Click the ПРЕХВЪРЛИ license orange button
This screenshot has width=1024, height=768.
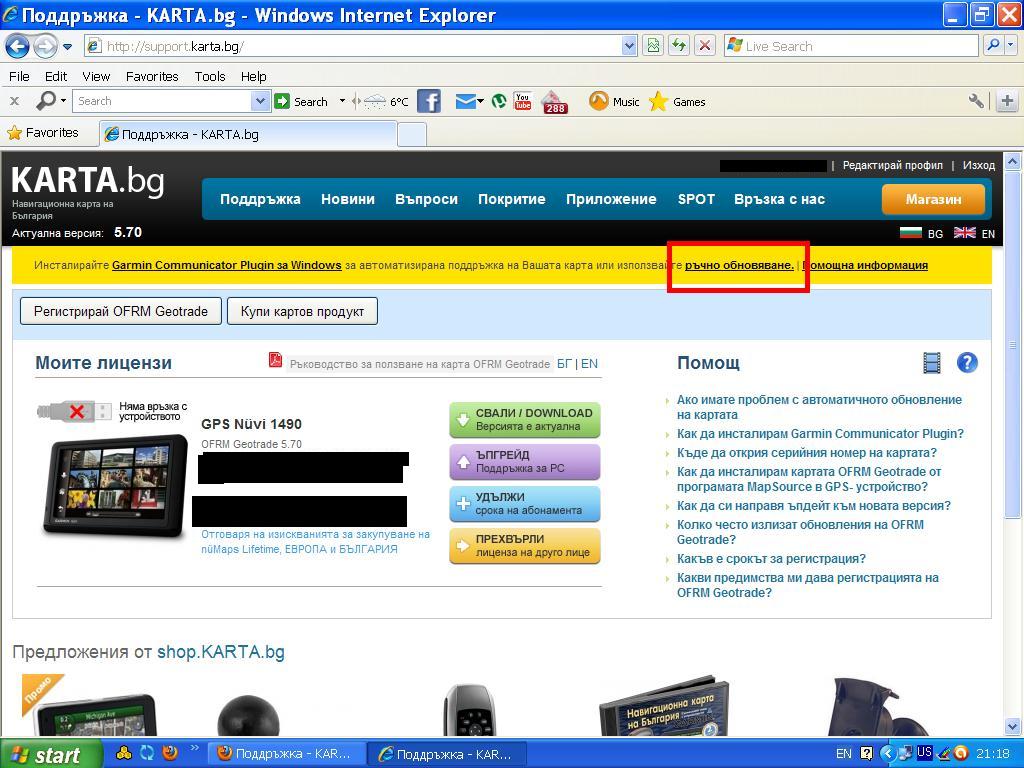(524, 545)
